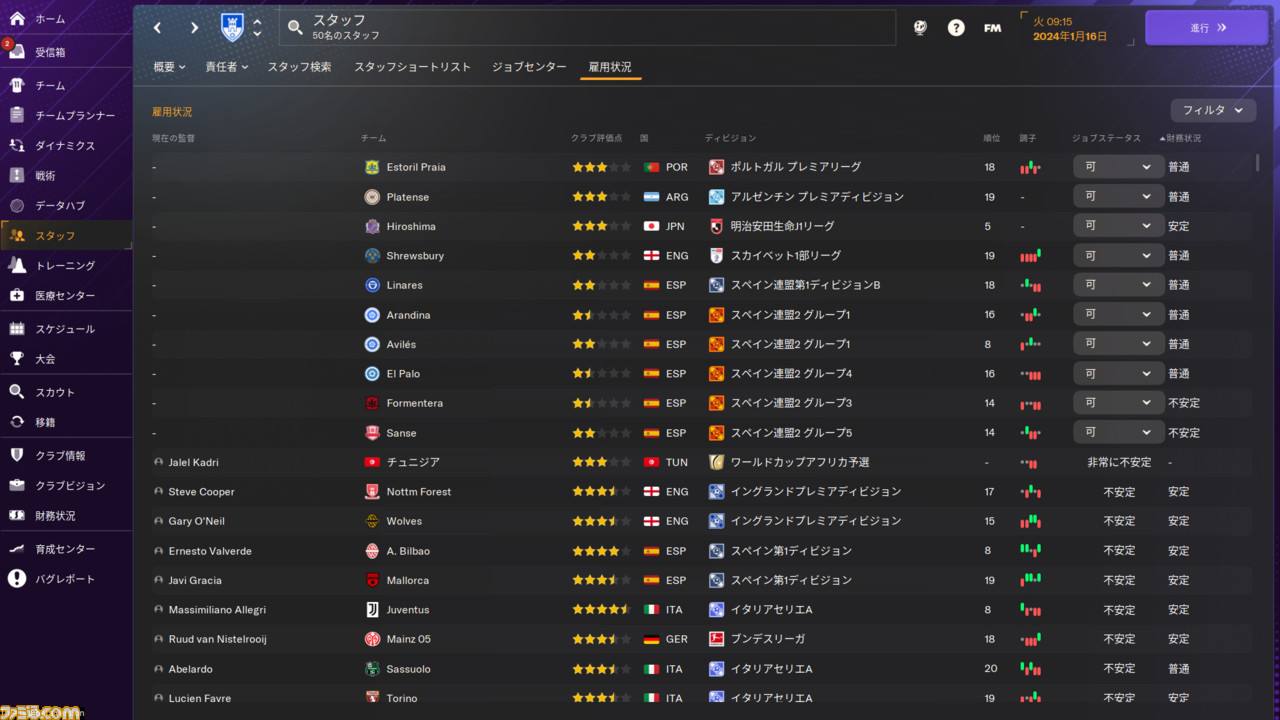Click the スタッフ search field
The width and height of the screenshot is (1280, 720).
pos(587,28)
